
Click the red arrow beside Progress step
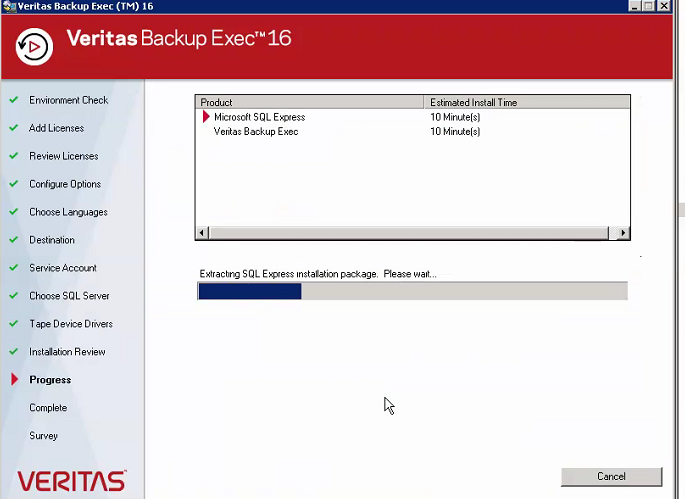[14, 380]
